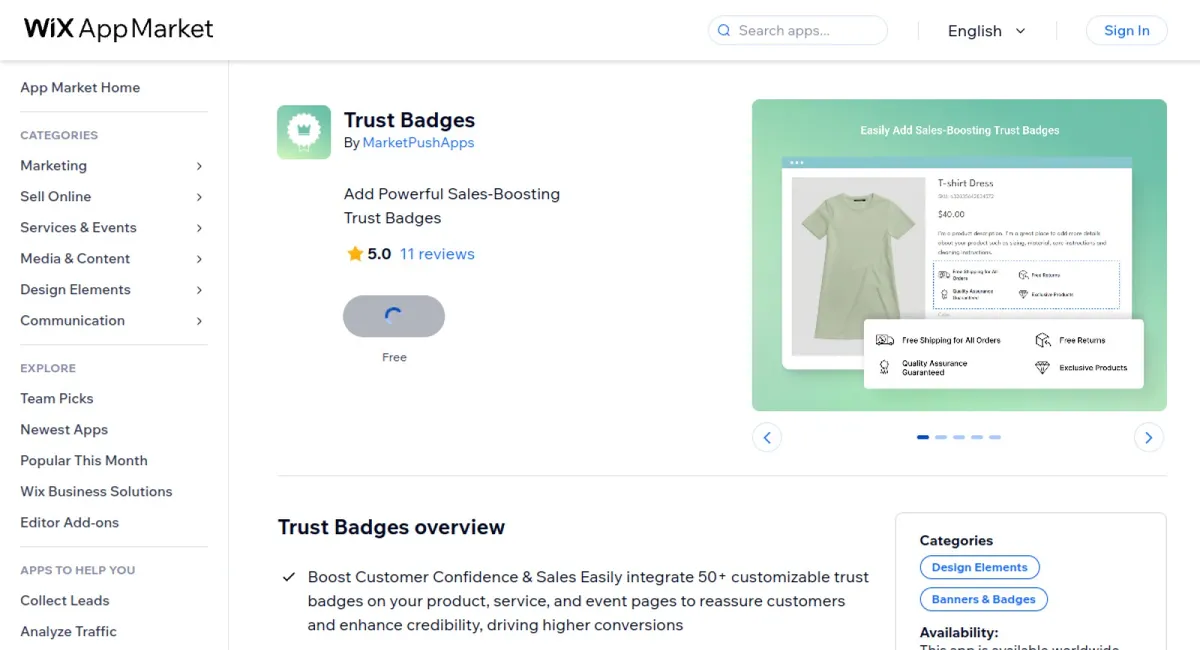
Task: Click the EXPLORE sidebar heading
Action: pos(48,368)
